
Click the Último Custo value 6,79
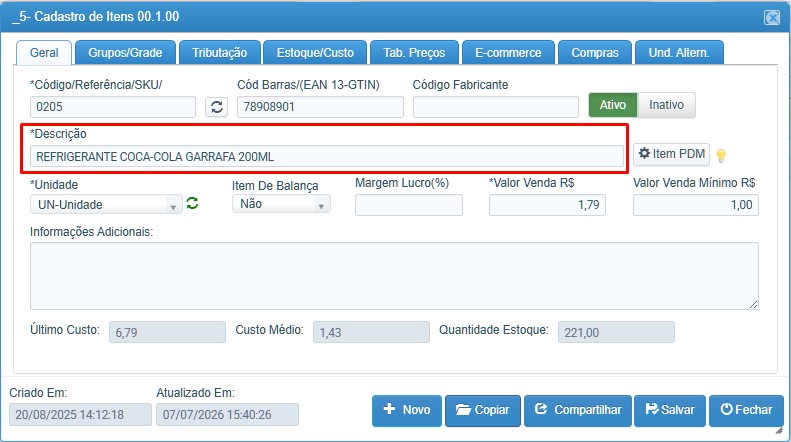pyautogui.click(x=167, y=333)
